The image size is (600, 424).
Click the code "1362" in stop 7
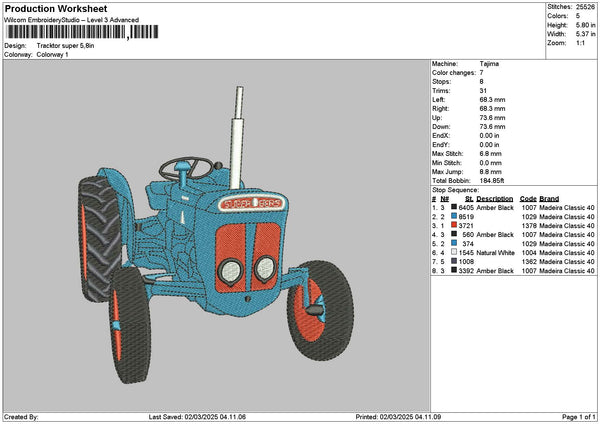[529, 262]
